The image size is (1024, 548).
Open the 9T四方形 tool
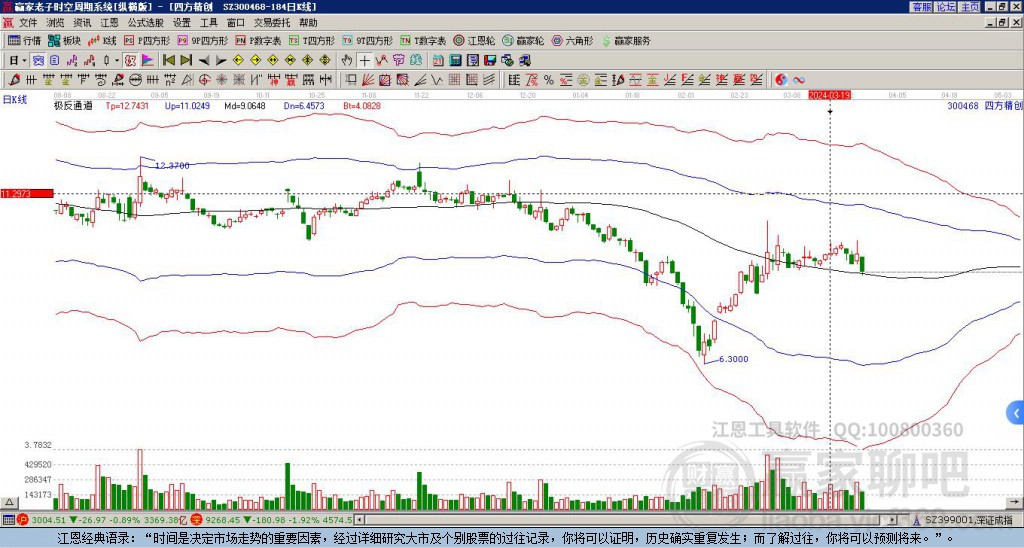[368, 40]
